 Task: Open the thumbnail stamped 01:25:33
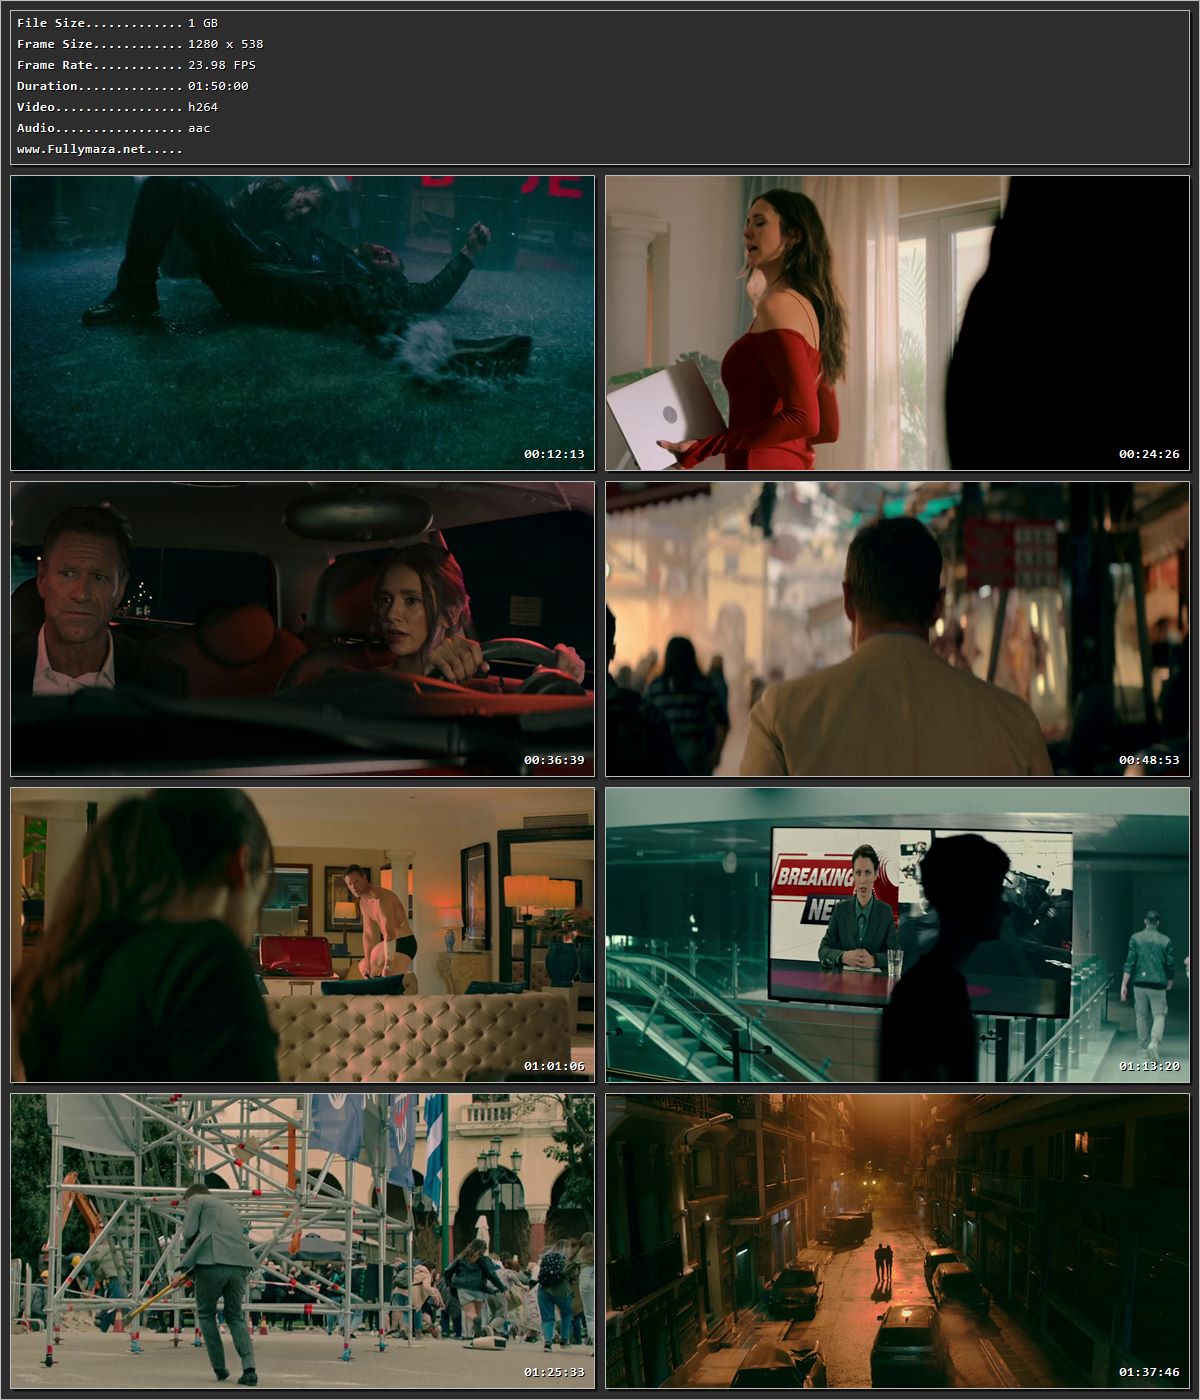point(303,1241)
